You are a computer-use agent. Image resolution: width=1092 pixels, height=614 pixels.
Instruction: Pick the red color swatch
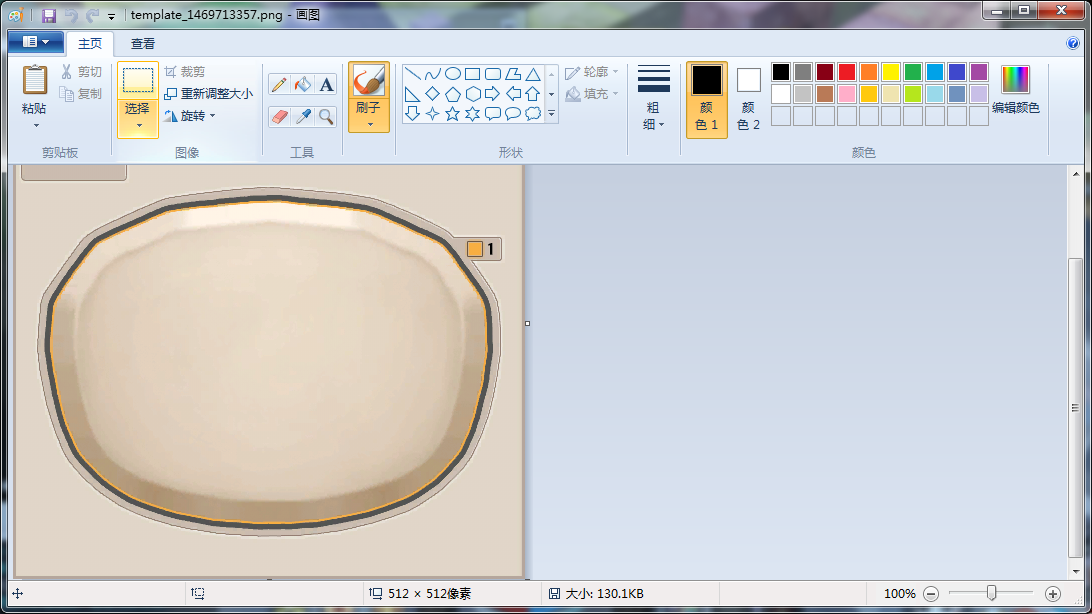tap(847, 72)
